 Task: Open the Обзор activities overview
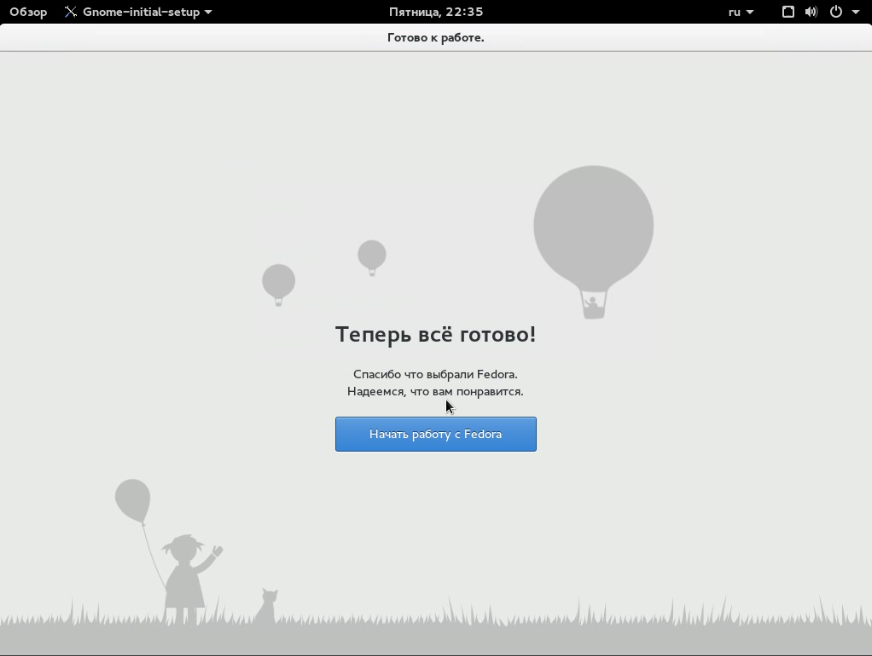coord(28,12)
